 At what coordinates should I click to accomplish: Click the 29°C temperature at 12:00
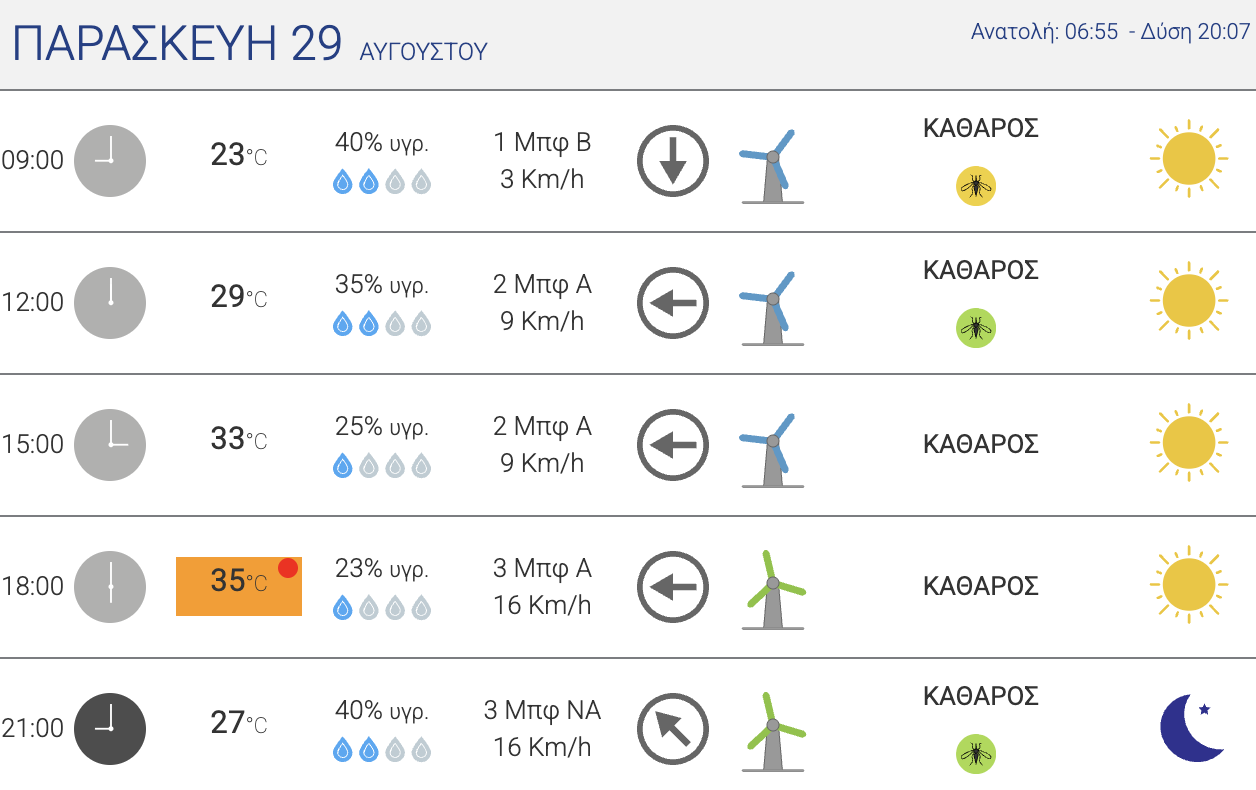[x=239, y=297]
